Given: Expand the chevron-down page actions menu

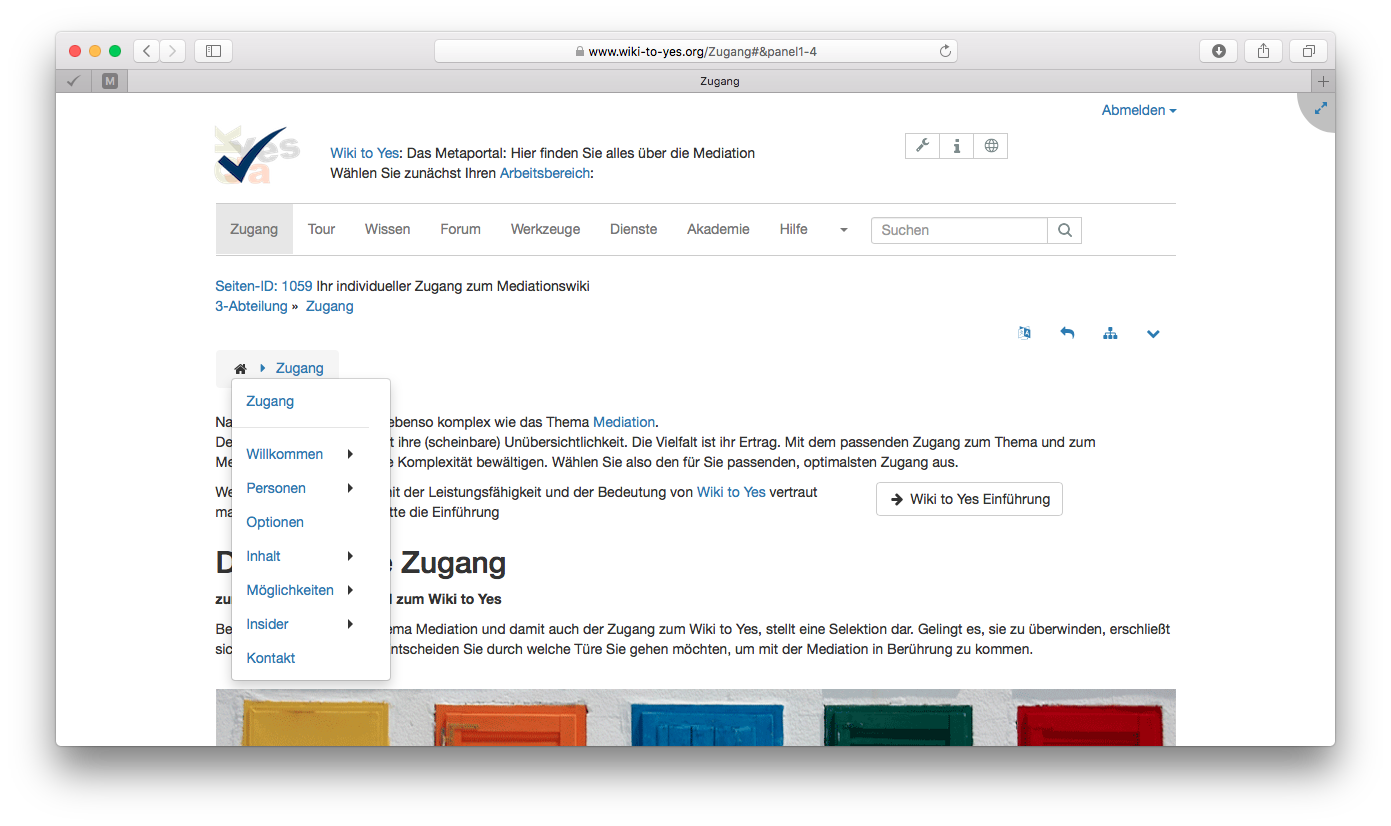Looking at the screenshot, I should tap(1153, 333).
